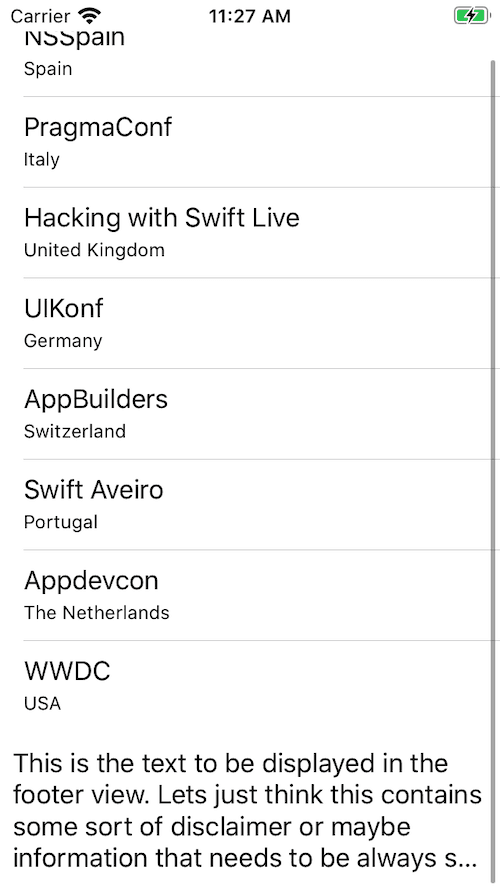Tap the Germany subtitle under UIKonf
This screenshot has height=888, width=500.
point(63,341)
